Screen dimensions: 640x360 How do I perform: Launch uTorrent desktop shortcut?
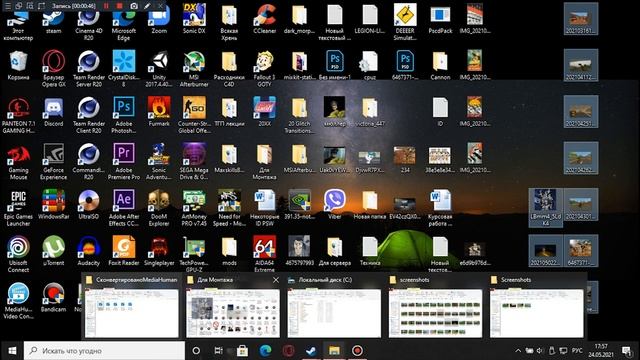(53, 251)
